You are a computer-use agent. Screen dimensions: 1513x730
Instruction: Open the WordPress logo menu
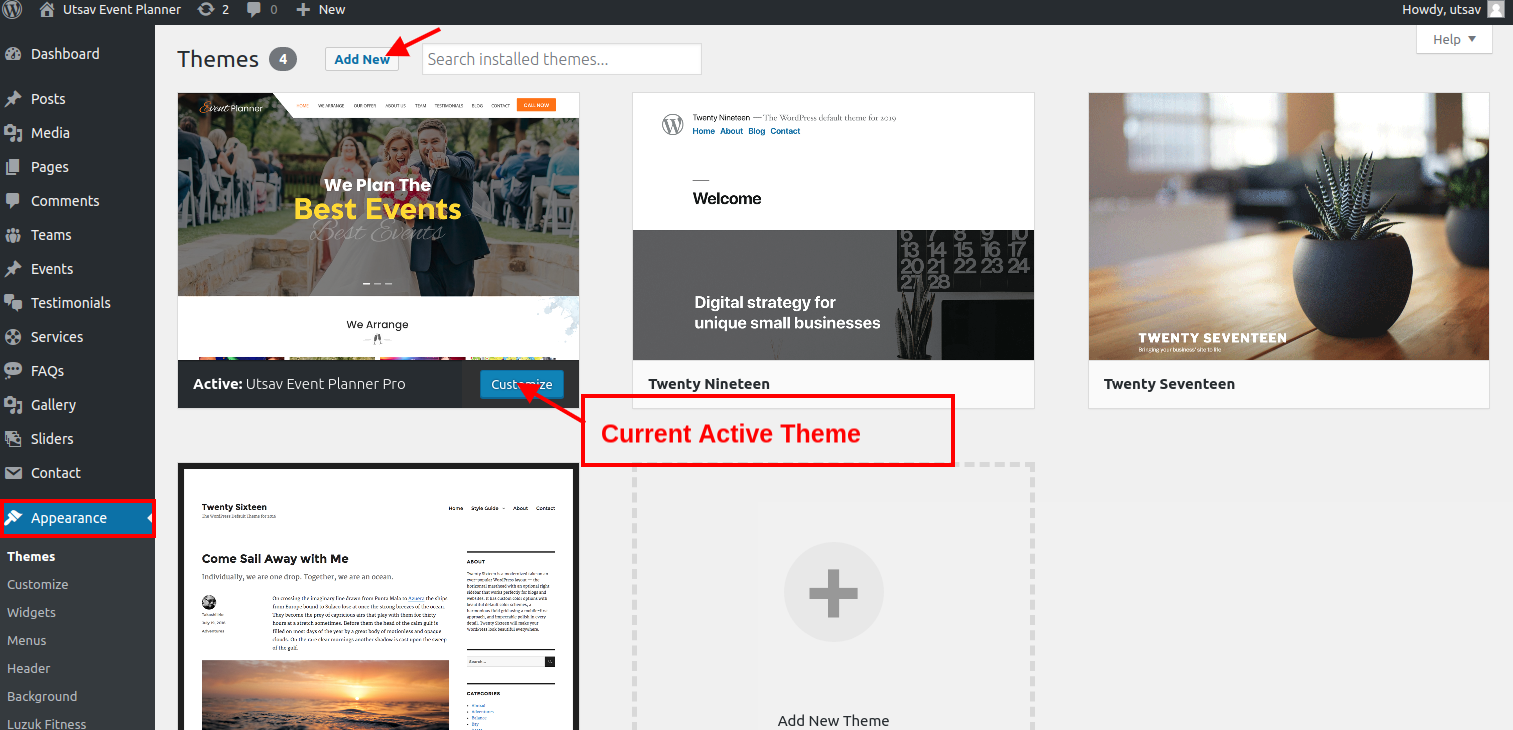point(13,9)
